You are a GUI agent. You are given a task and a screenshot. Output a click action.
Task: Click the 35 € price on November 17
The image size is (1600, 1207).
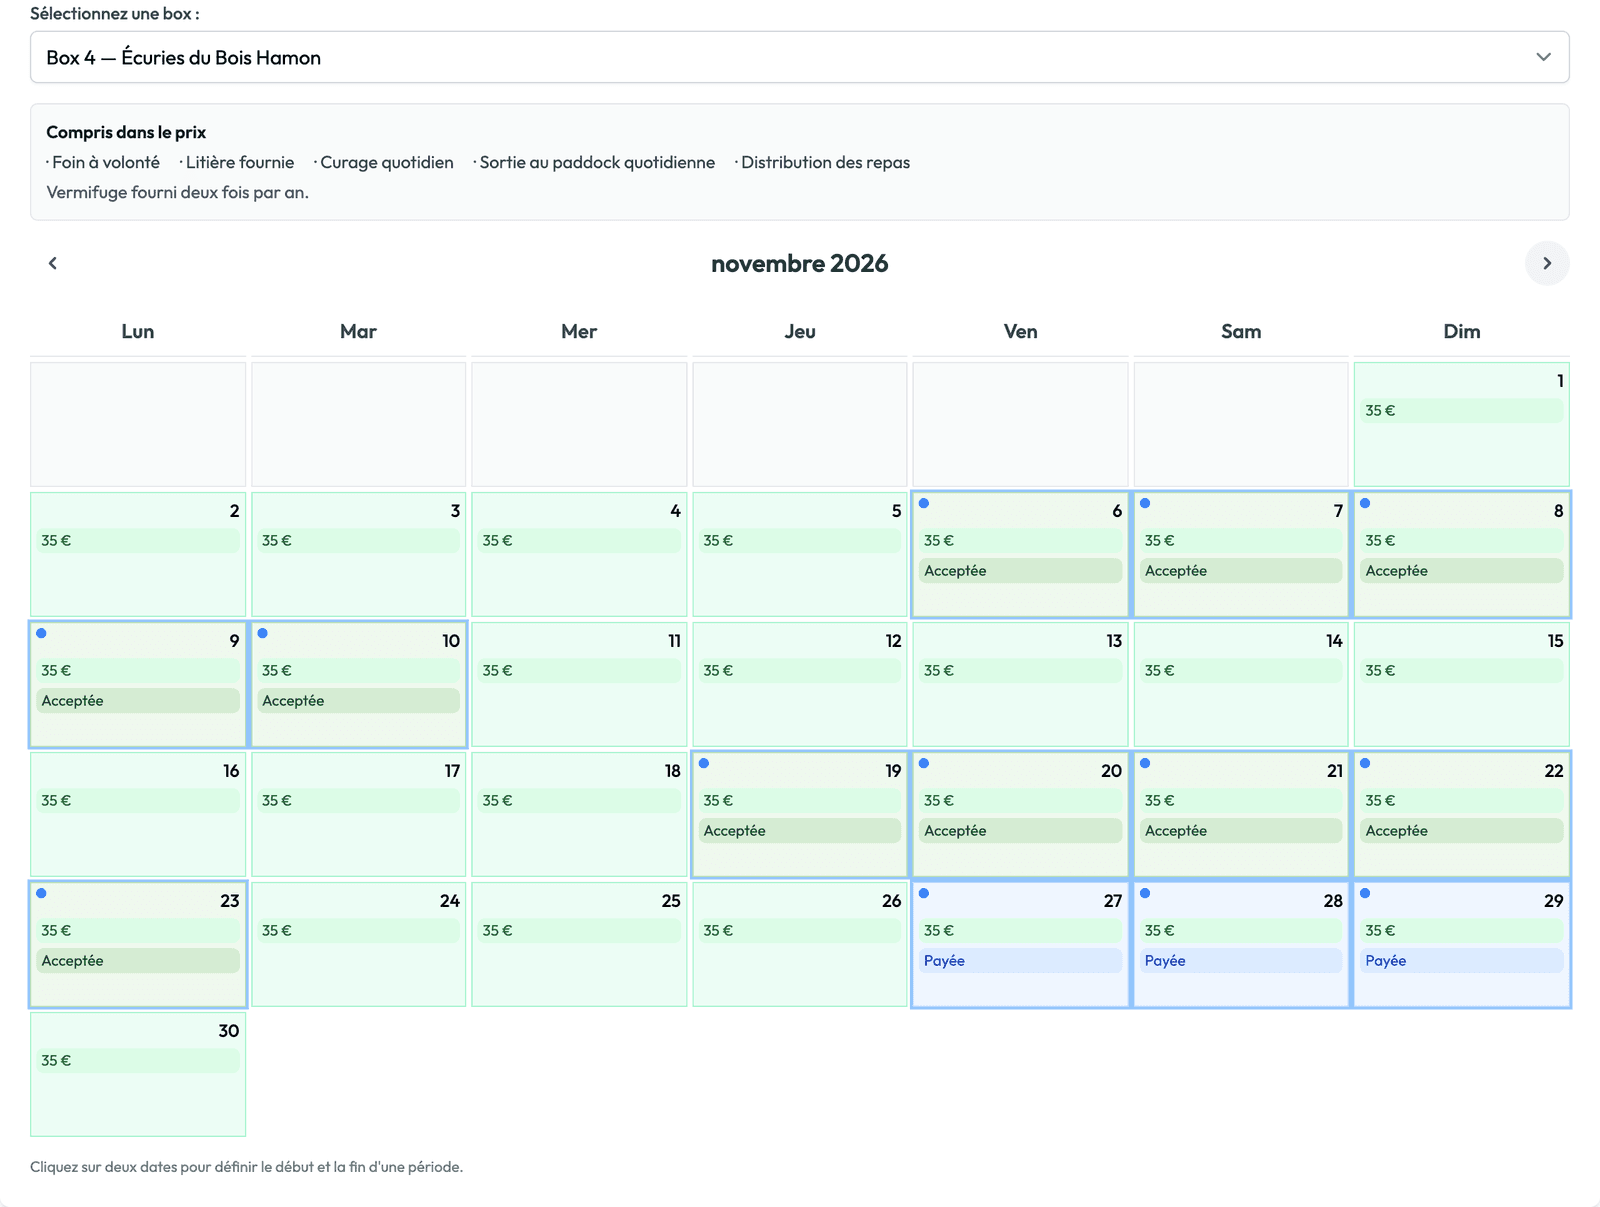(358, 801)
